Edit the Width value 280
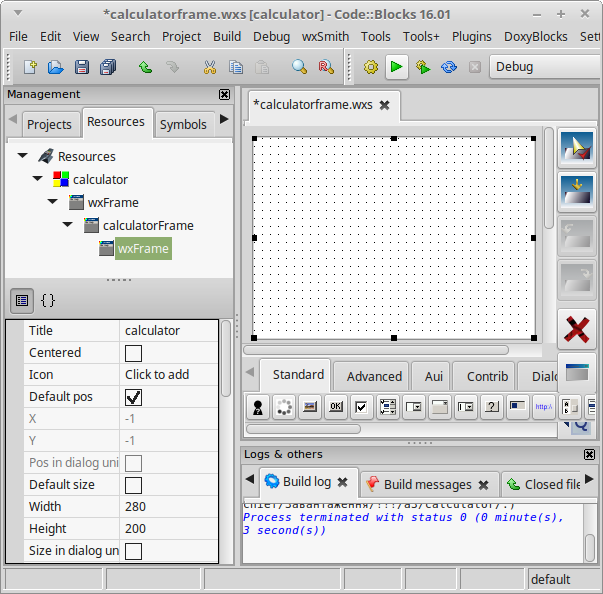 [168, 507]
